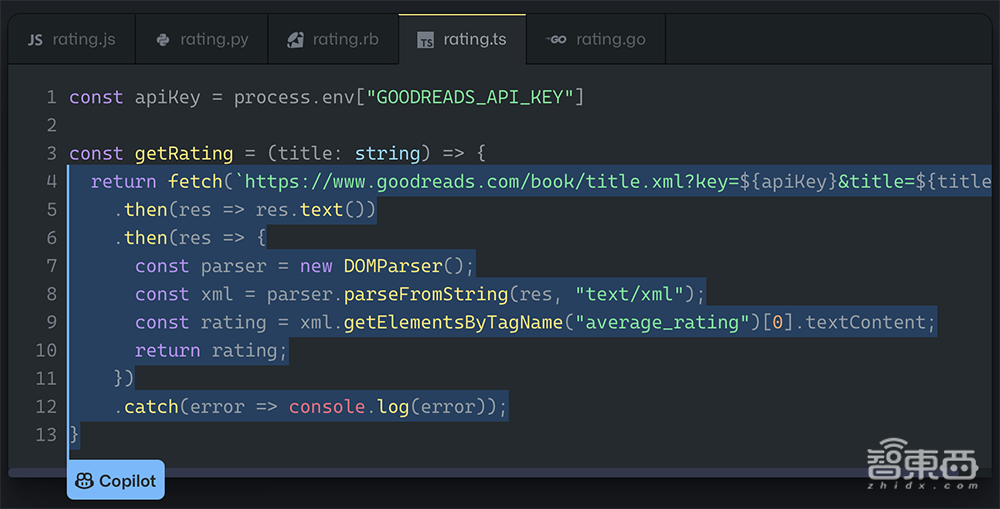Screen dimensions: 1000x509
Task: Click the JS icon on the rating.js tab
Action: coord(35,40)
